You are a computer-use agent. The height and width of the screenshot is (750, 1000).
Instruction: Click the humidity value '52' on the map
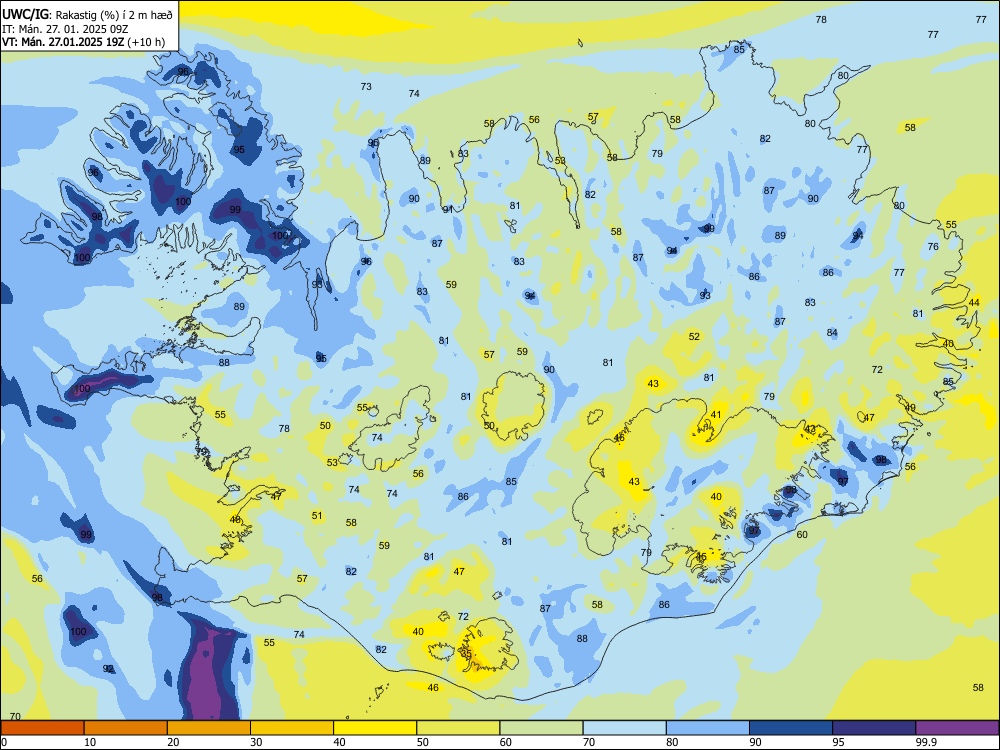(695, 337)
